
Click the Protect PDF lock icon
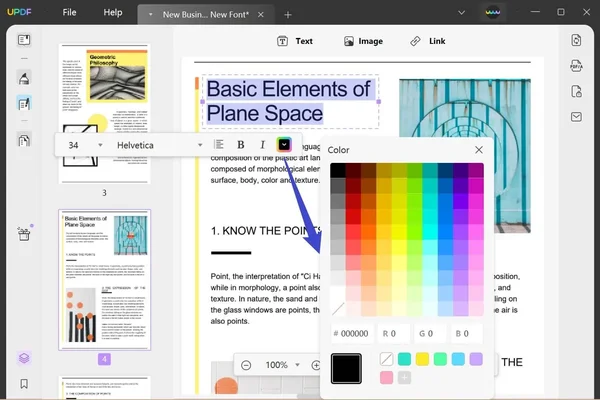point(576,91)
